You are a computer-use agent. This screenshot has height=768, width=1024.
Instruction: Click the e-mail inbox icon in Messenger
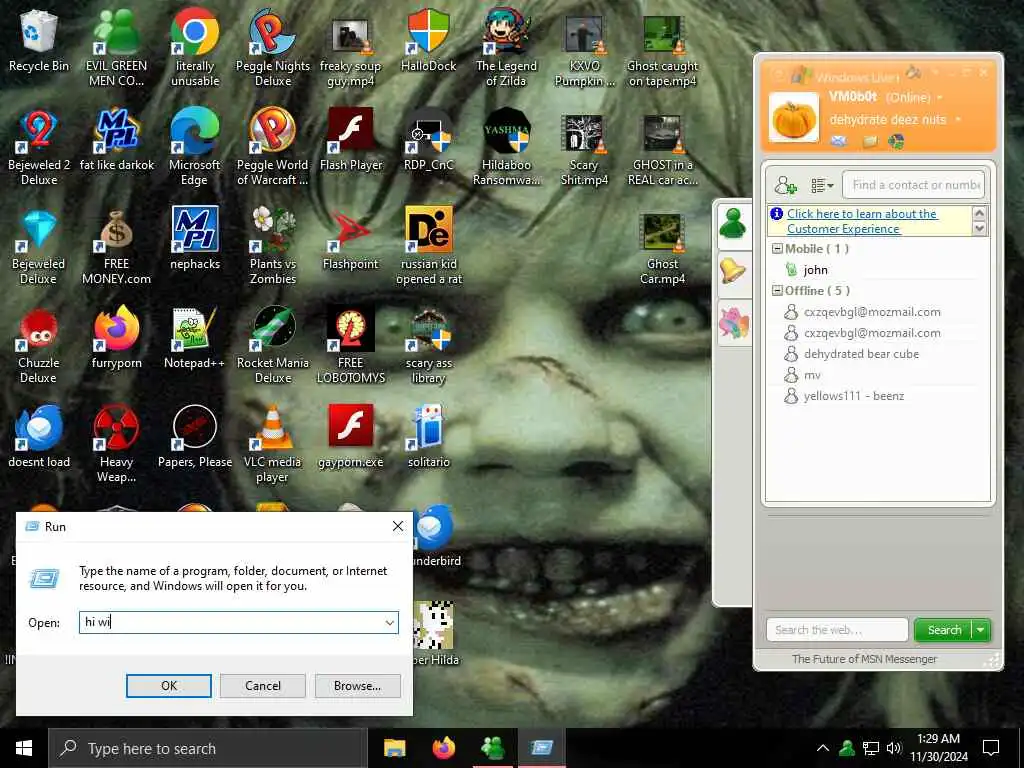[x=839, y=140]
